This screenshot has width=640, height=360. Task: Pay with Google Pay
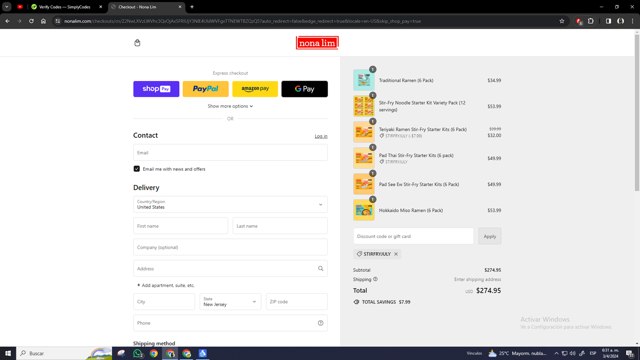(304, 89)
